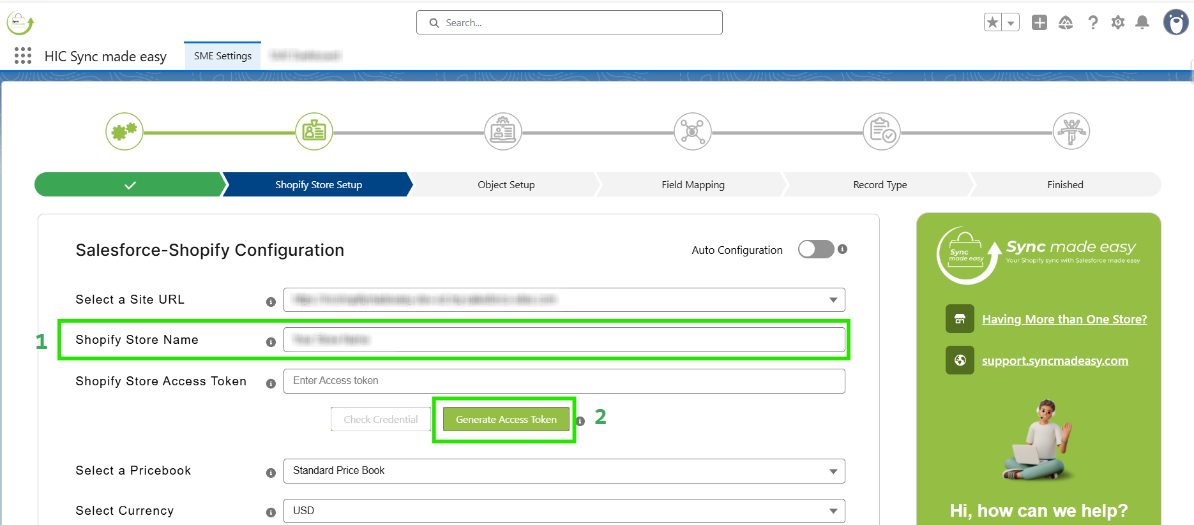Show the Generate Access Token info icon
This screenshot has height=525, width=1194.
[580, 421]
